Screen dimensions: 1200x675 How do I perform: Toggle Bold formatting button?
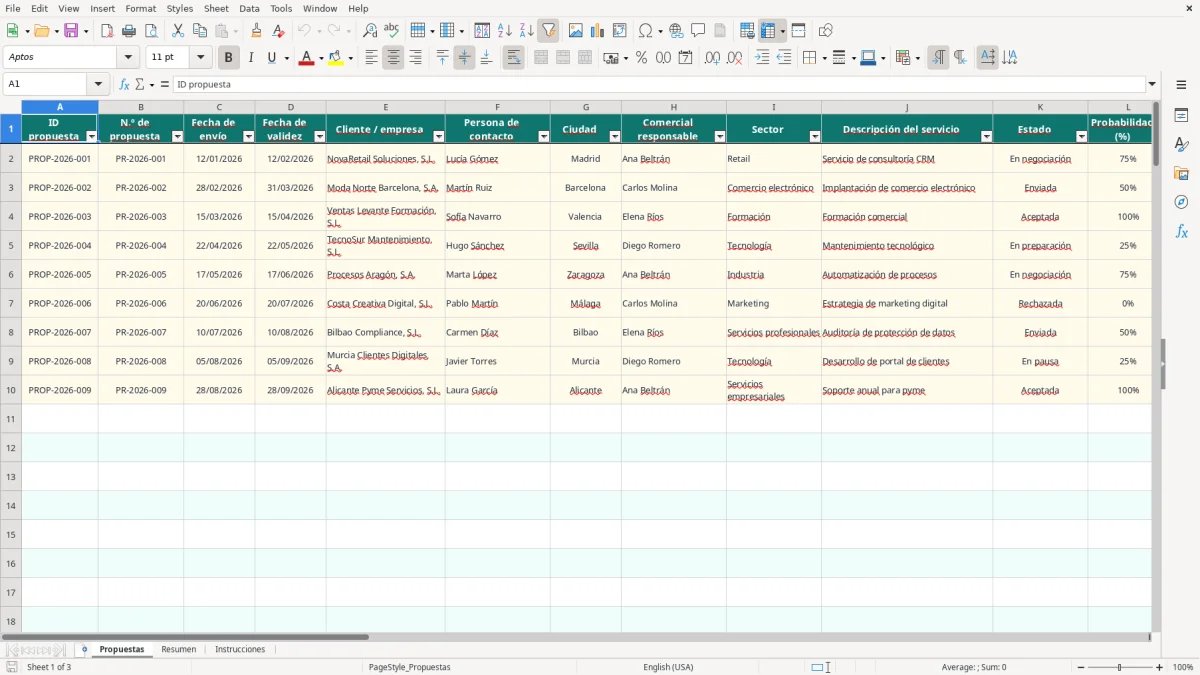click(x=228, y=58)
